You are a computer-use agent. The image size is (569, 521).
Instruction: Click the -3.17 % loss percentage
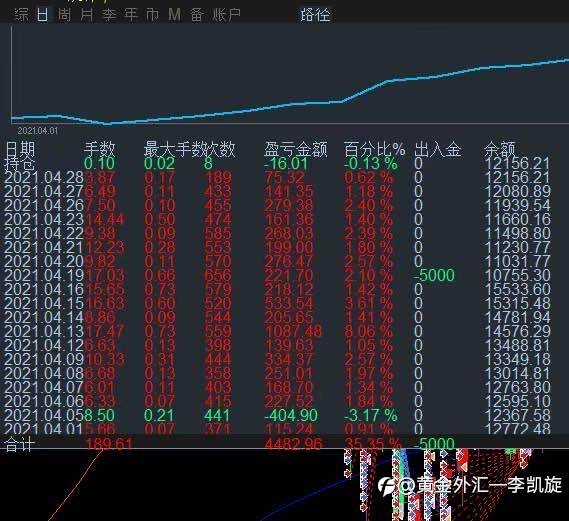(371, 415)
